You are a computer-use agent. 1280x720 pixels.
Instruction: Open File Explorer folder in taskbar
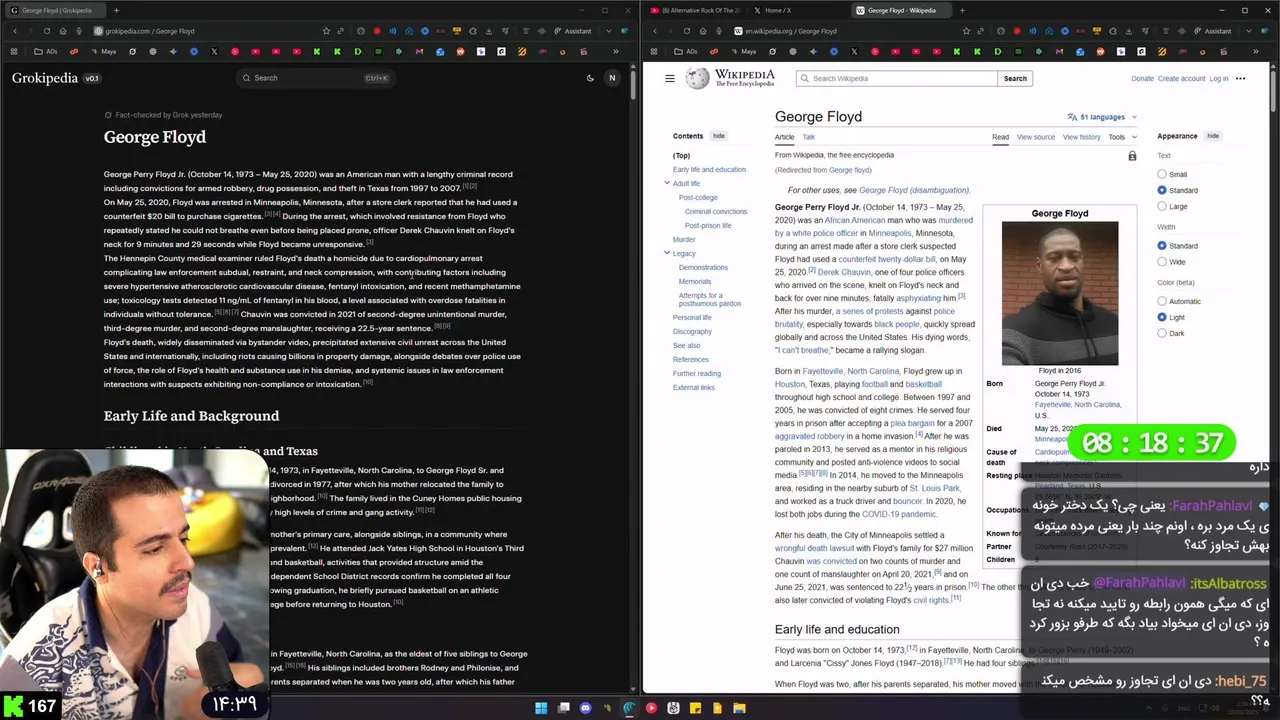coord(739,708)
